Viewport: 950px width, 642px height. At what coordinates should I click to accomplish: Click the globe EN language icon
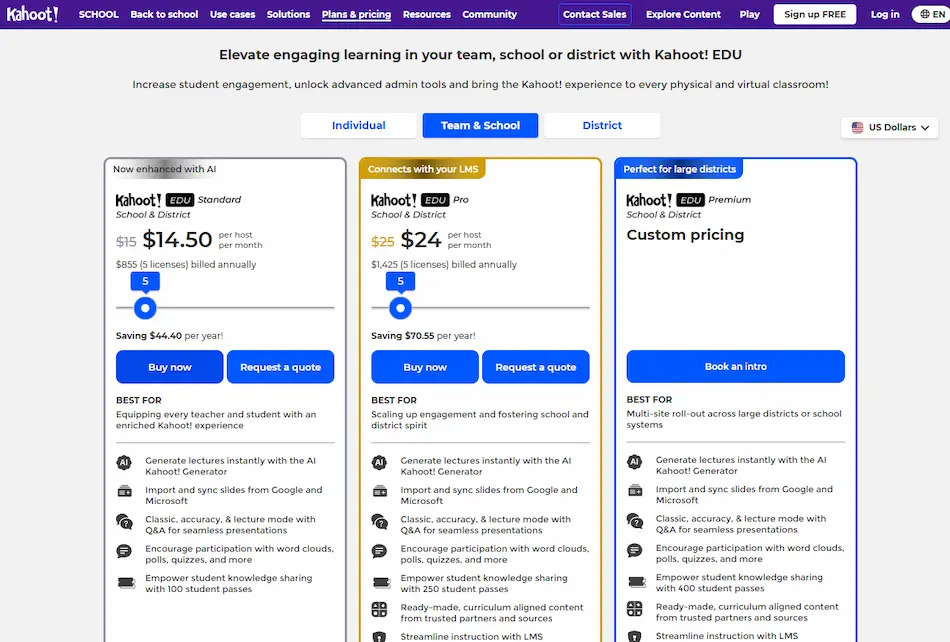point(929,15)
